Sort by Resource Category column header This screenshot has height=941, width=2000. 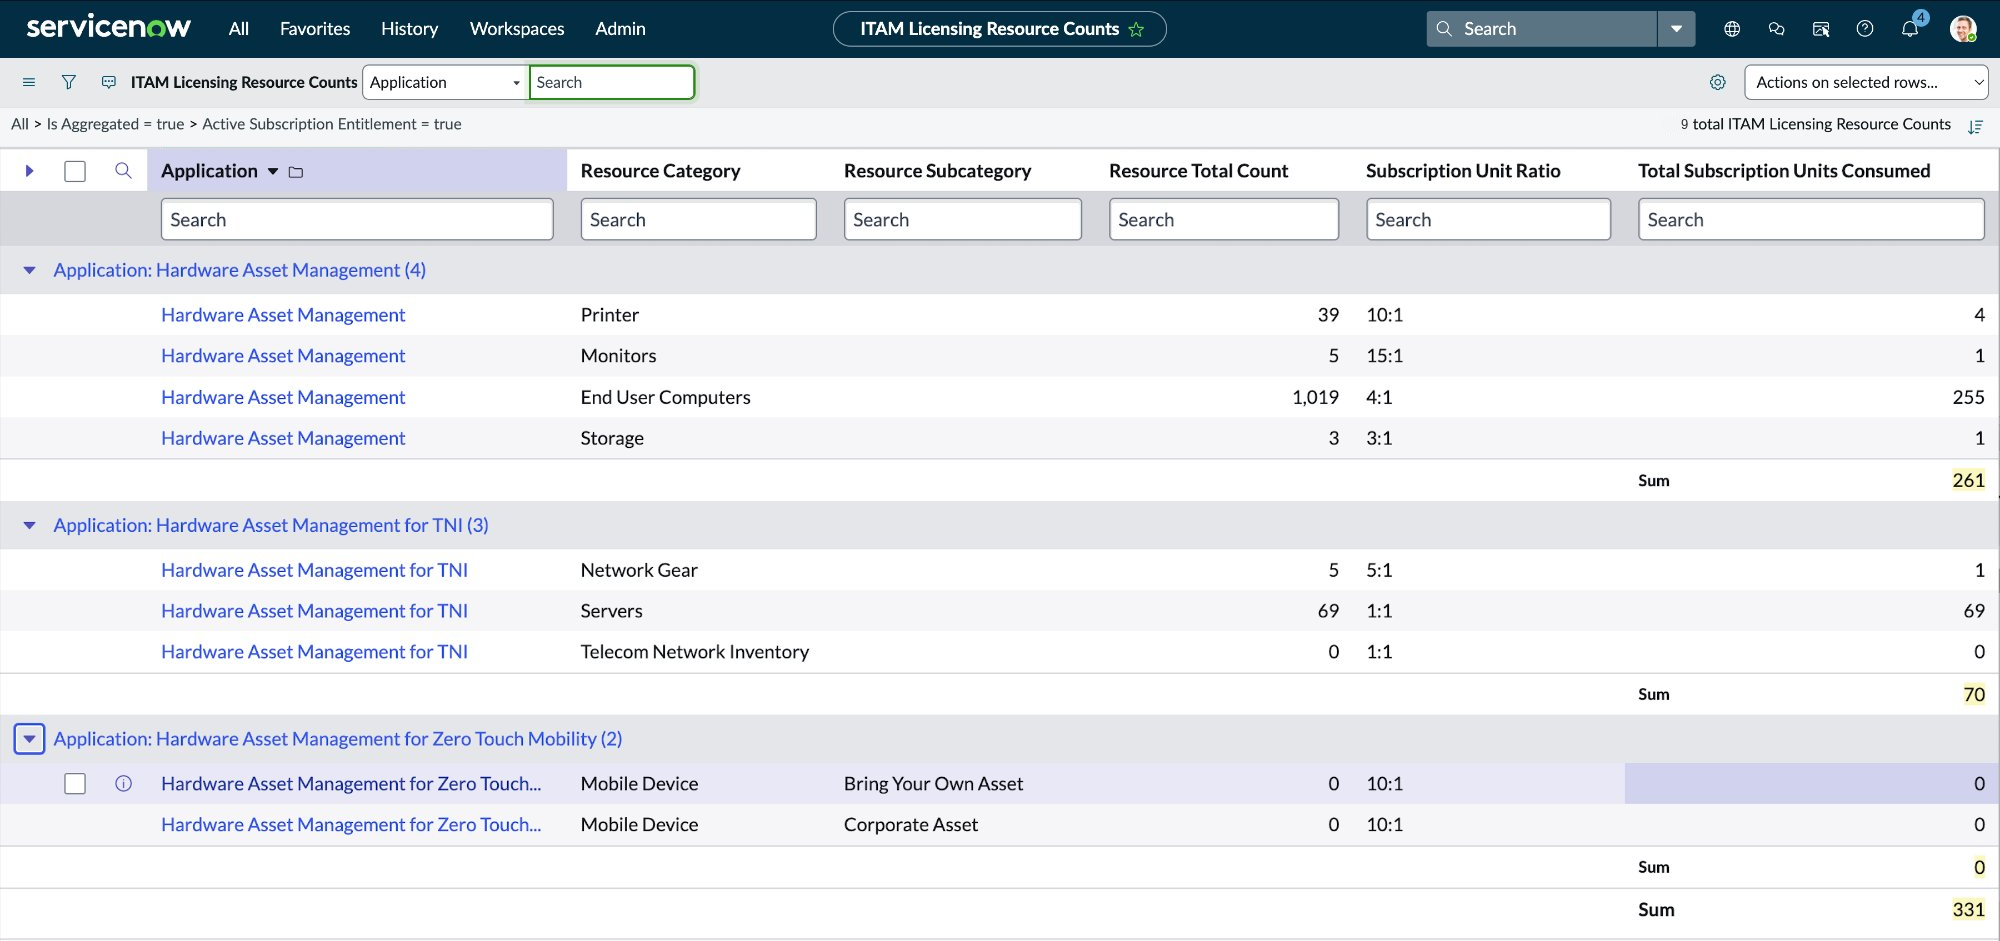[x=660, y=171]
